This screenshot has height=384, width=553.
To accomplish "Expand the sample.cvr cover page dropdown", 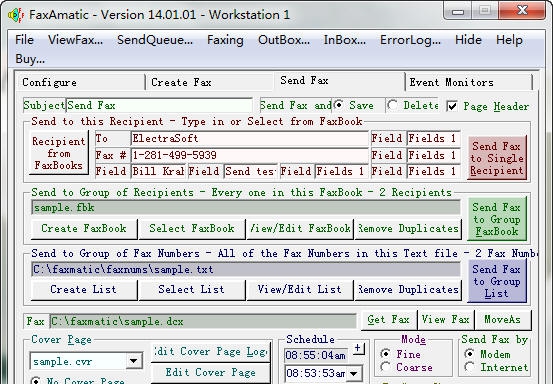I will [x=134, y=361].
